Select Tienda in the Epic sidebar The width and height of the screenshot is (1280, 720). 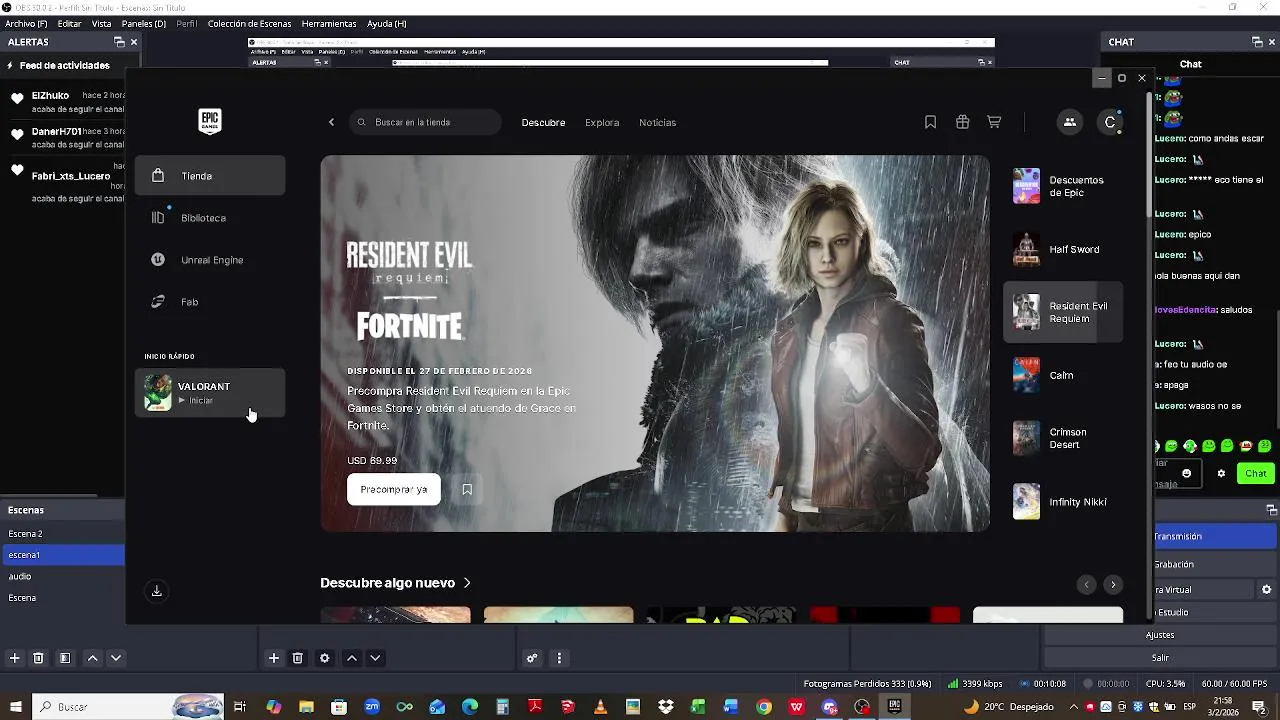click(210, 176)
